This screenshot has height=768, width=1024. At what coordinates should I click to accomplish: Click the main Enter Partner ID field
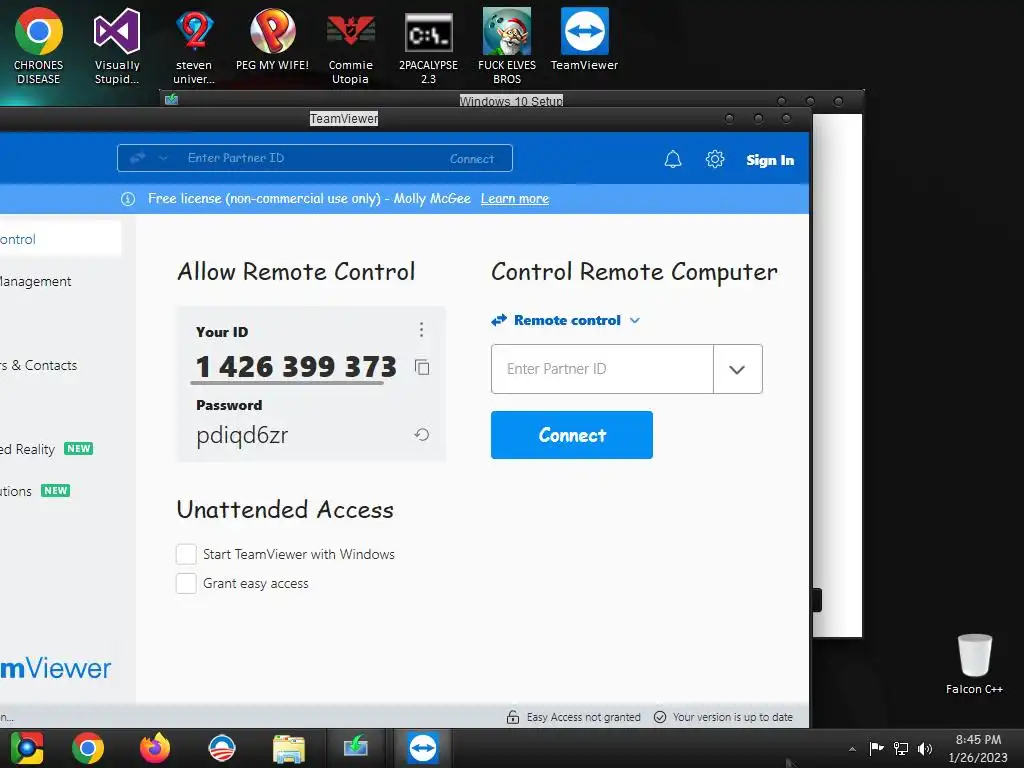click(602, 369)
